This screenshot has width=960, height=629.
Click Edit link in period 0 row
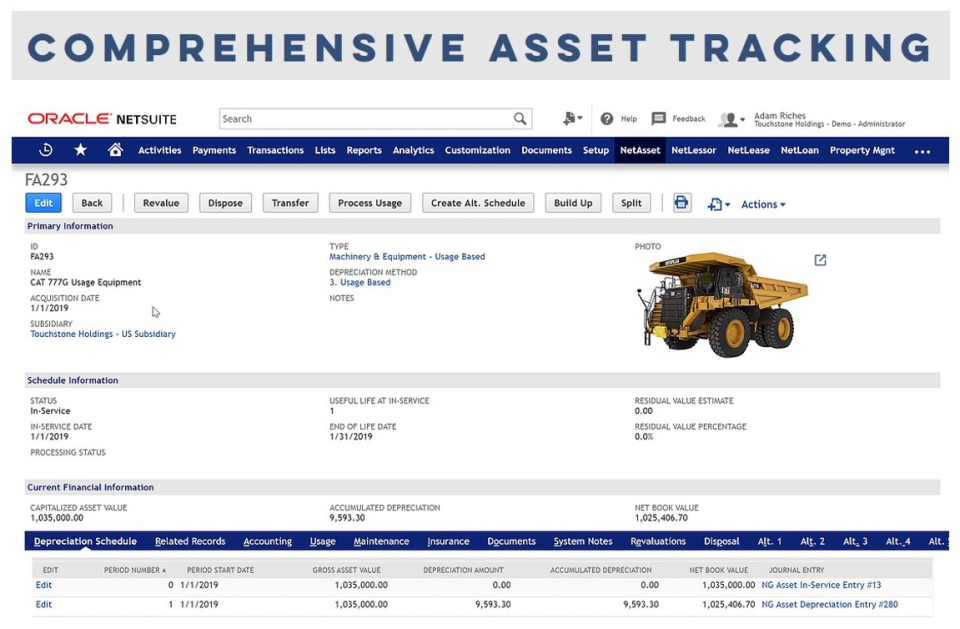(43, 585)
